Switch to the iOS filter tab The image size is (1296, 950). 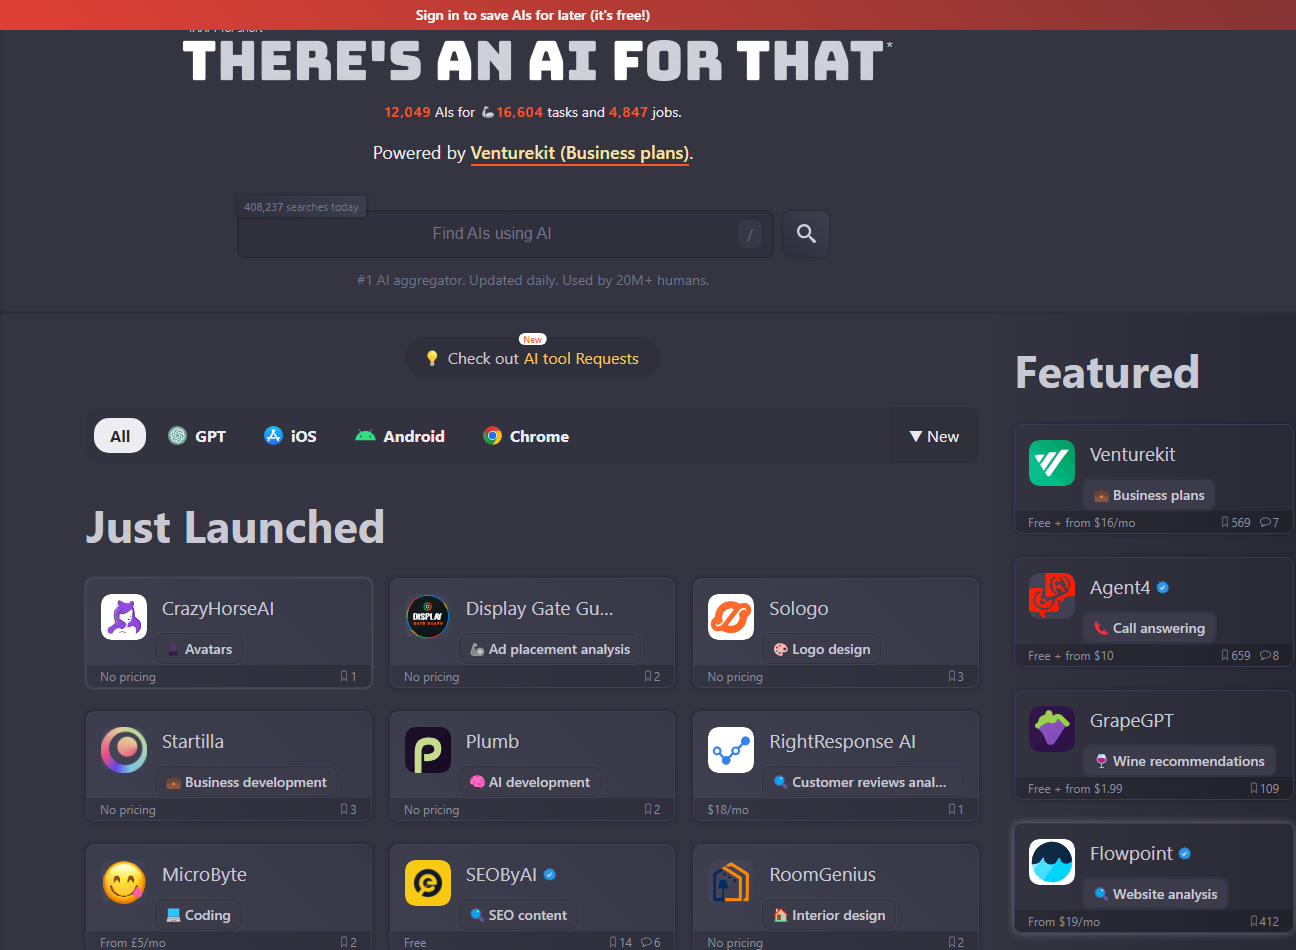[290, 436]
